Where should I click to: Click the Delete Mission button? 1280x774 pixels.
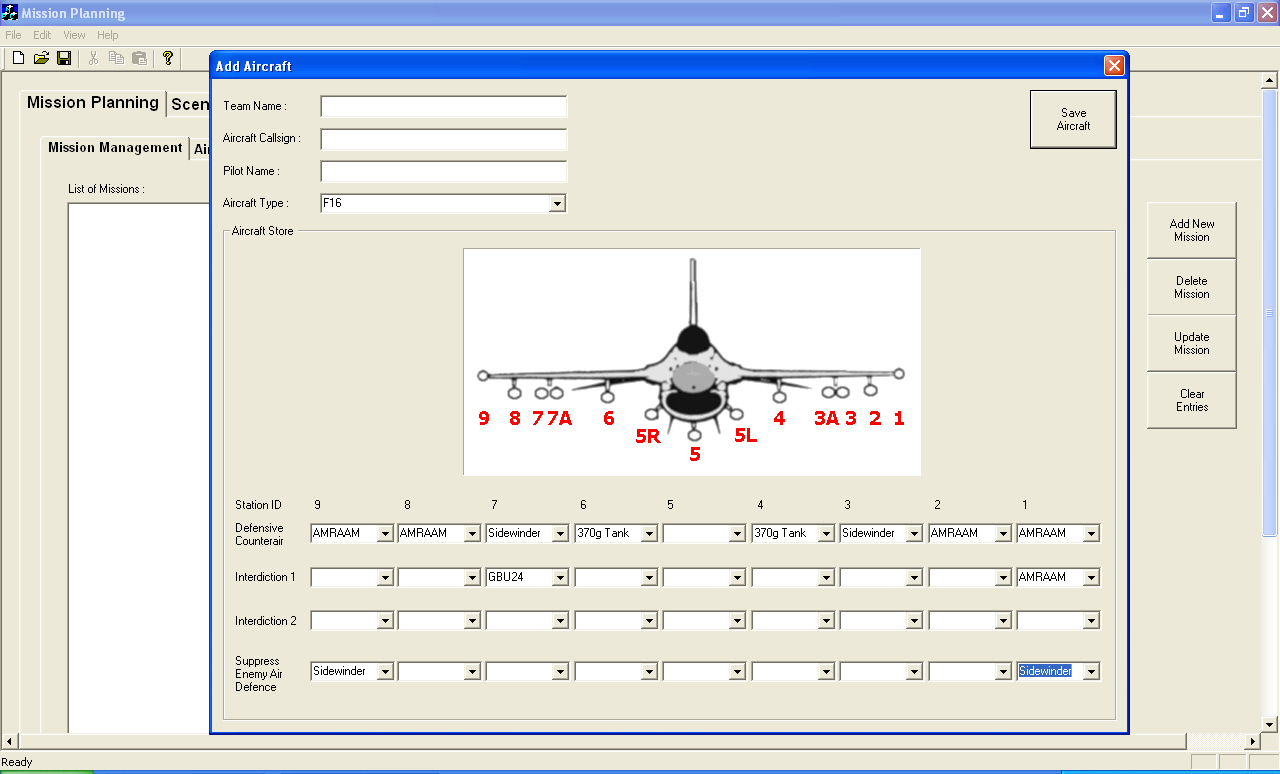click(x=1192, y=287)
